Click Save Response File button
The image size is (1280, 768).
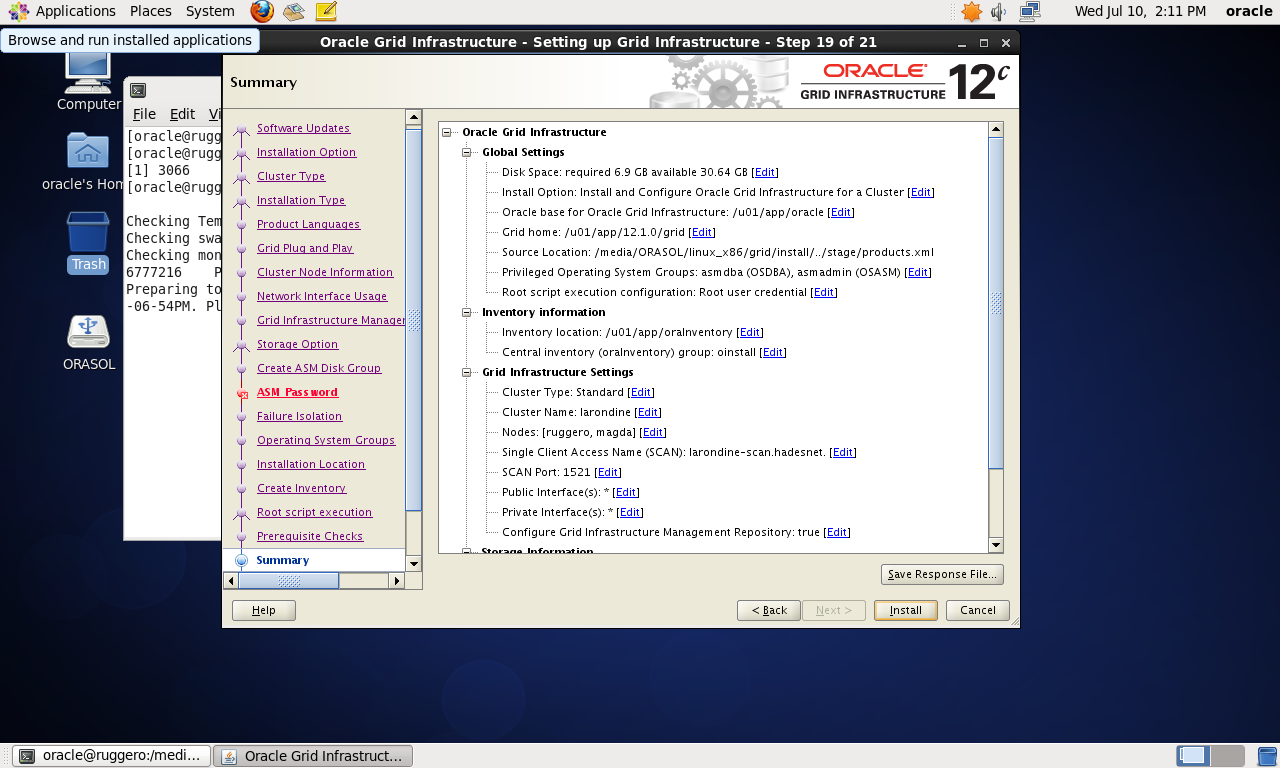941,574
